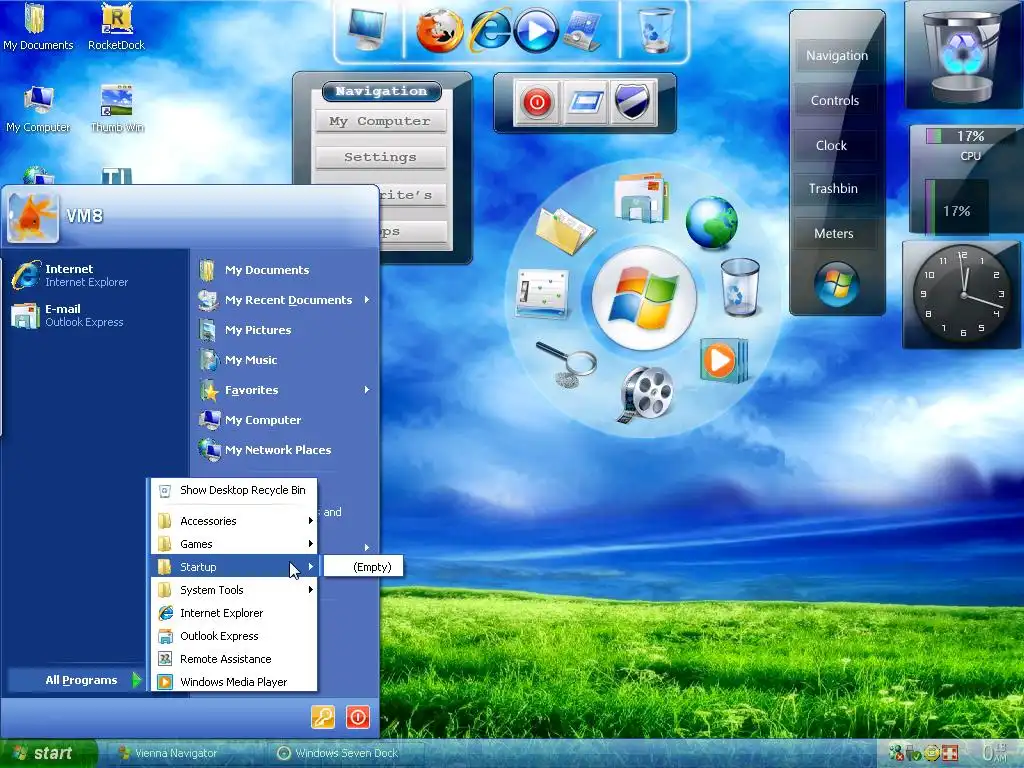Expand the Accessories submenu
Screen dimensions: 1024x768
[x=234, y=520]
